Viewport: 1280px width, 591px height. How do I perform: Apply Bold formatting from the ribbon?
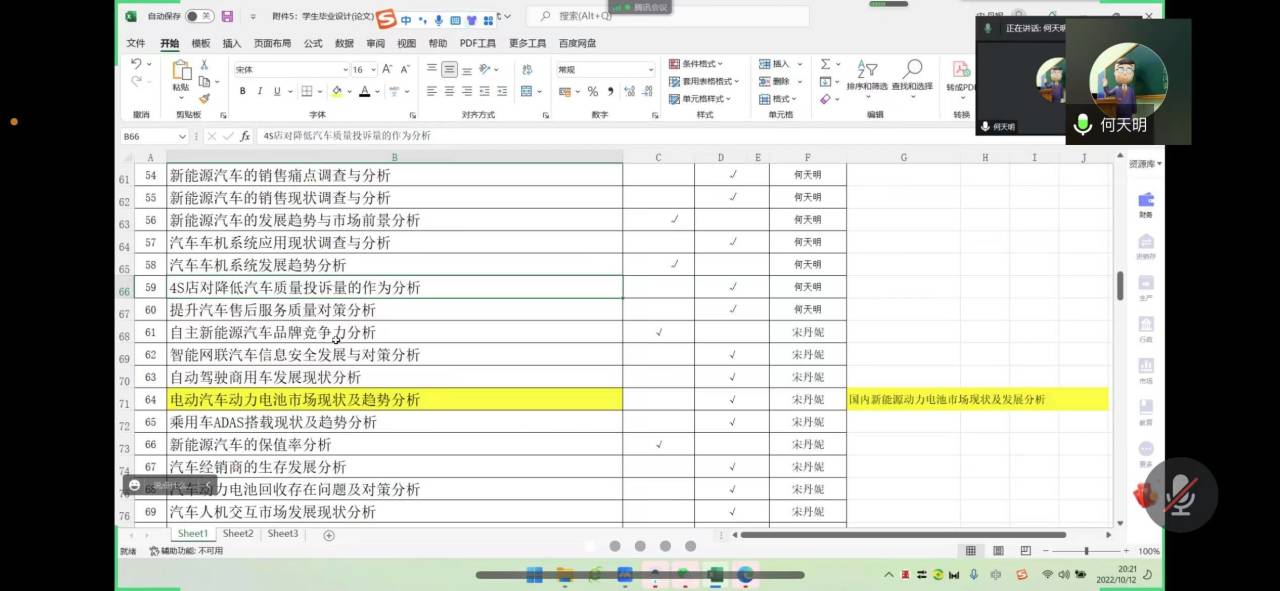242,91
